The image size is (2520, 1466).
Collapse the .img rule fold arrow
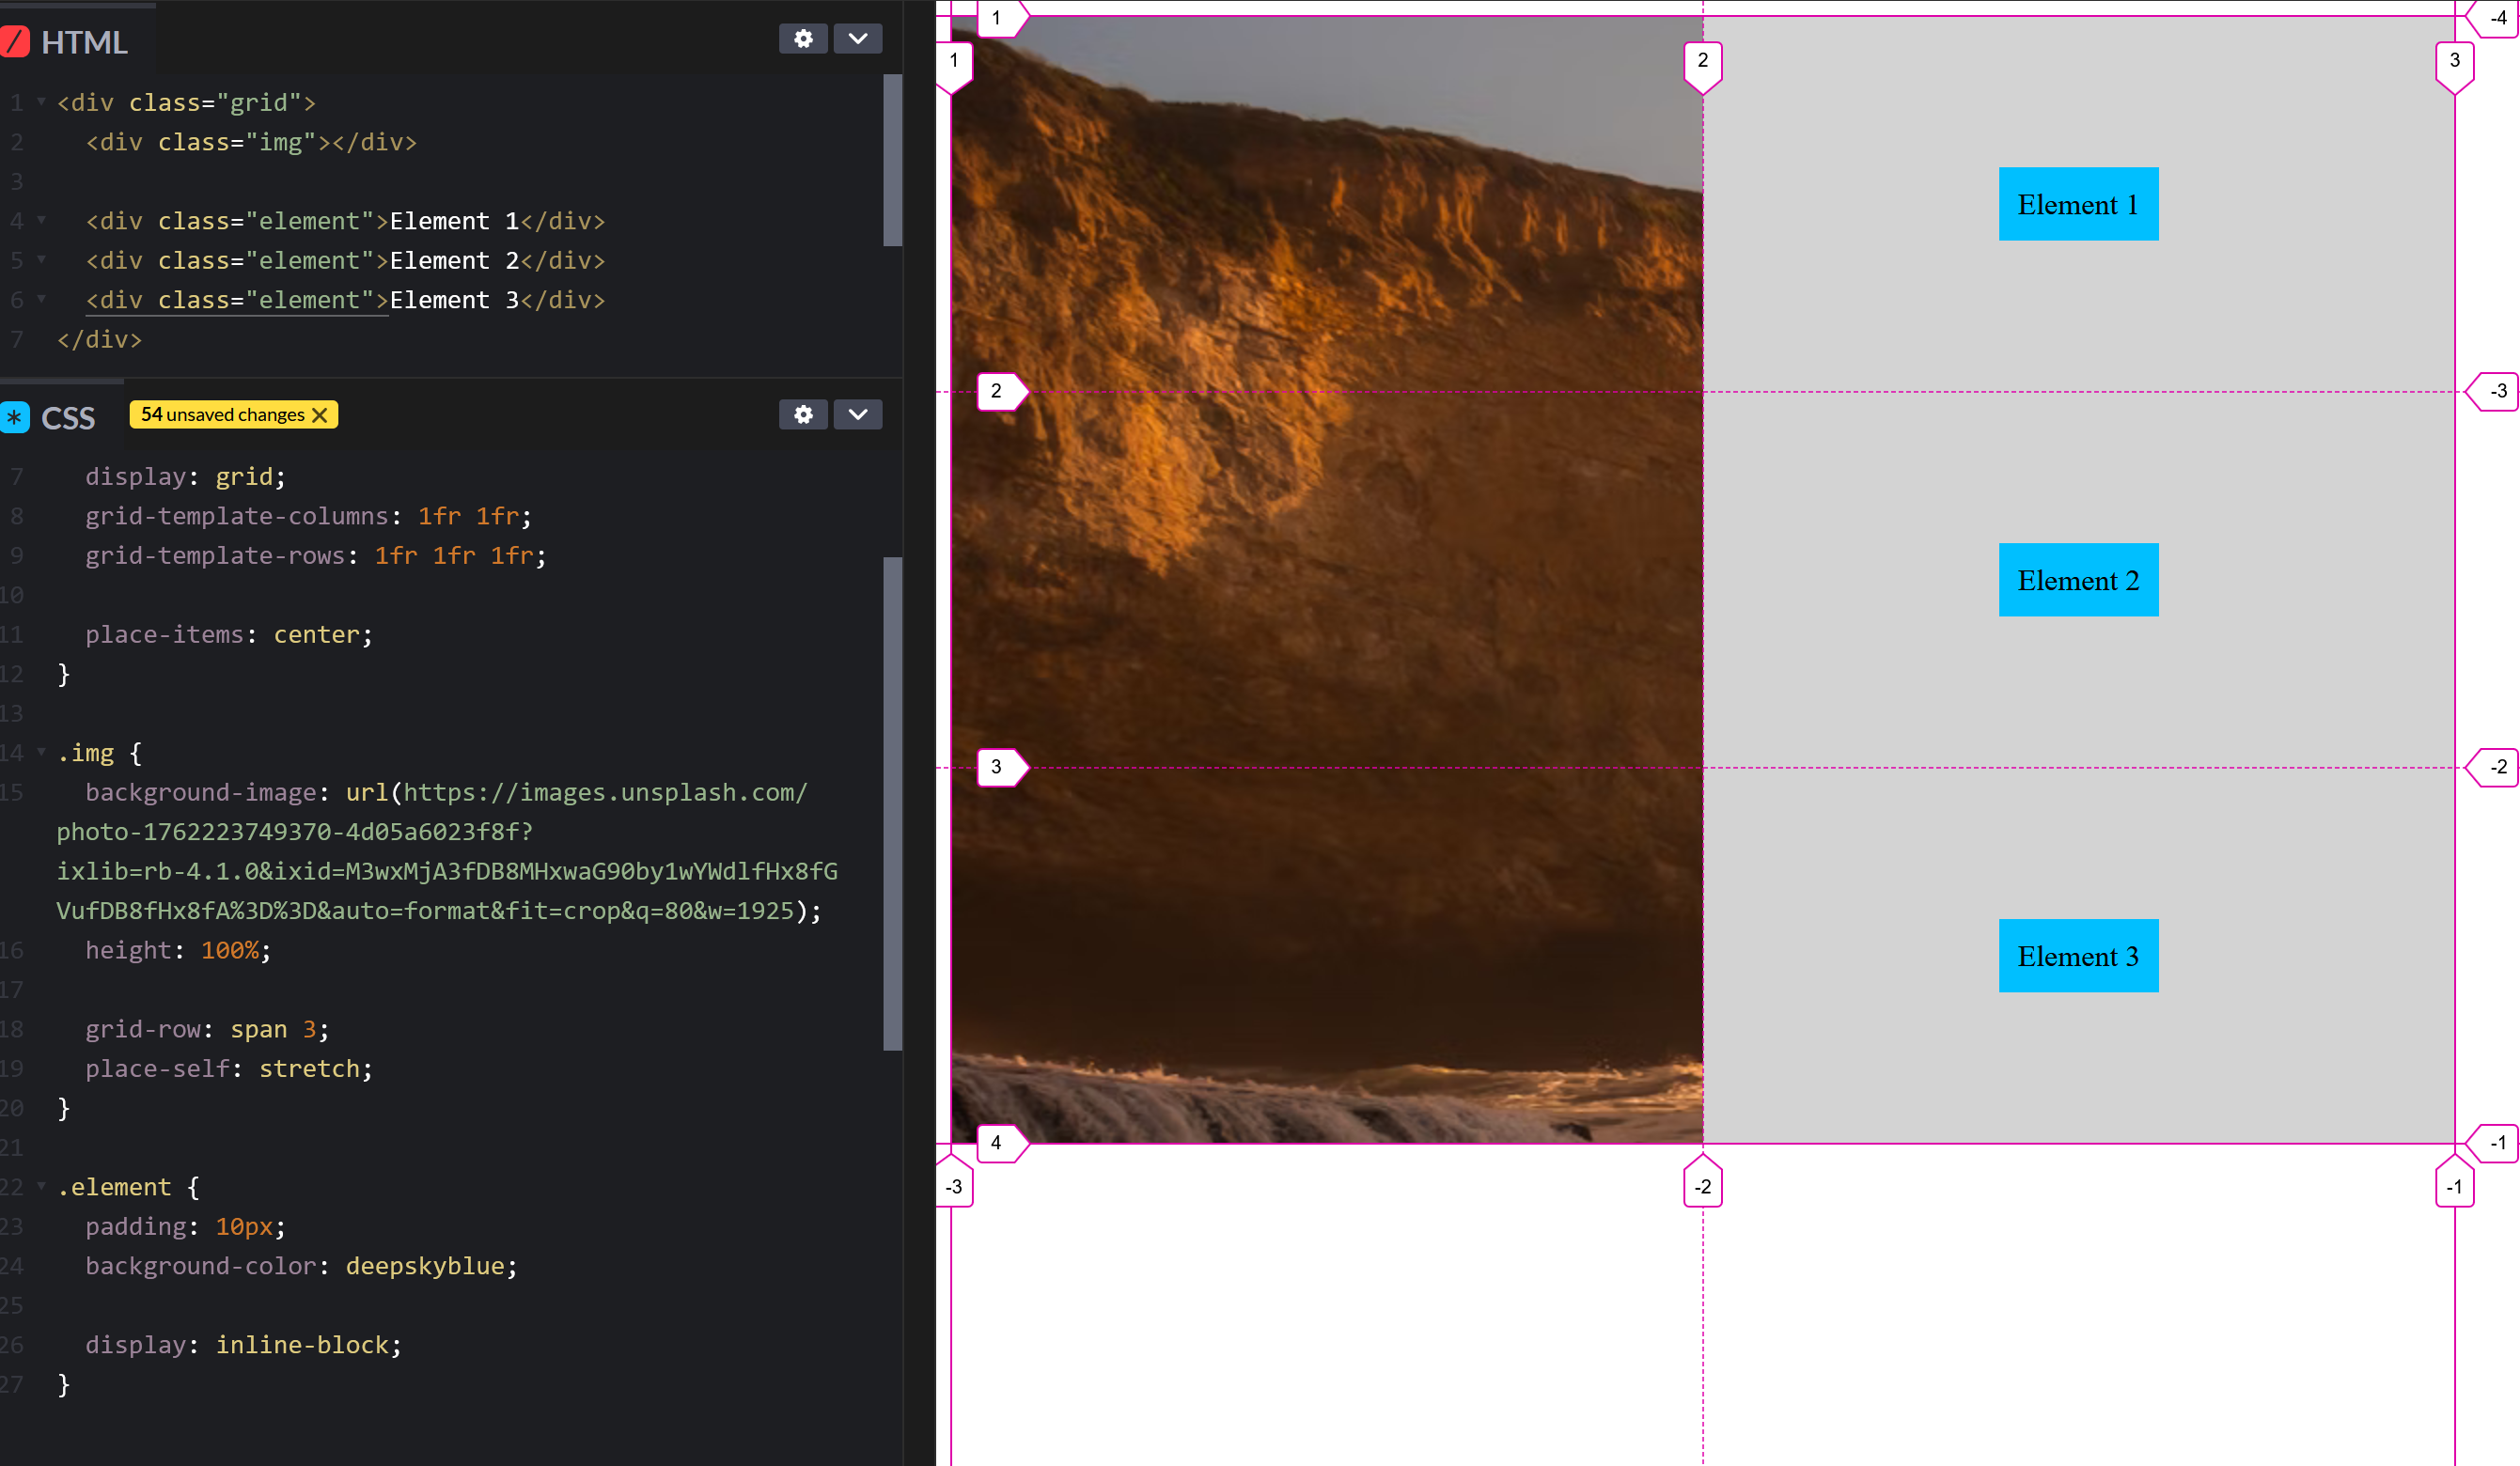[41, 751]
